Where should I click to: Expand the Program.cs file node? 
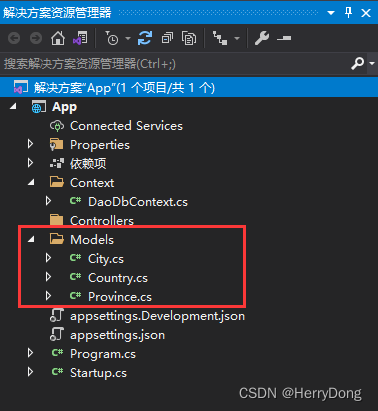(30, 353)
